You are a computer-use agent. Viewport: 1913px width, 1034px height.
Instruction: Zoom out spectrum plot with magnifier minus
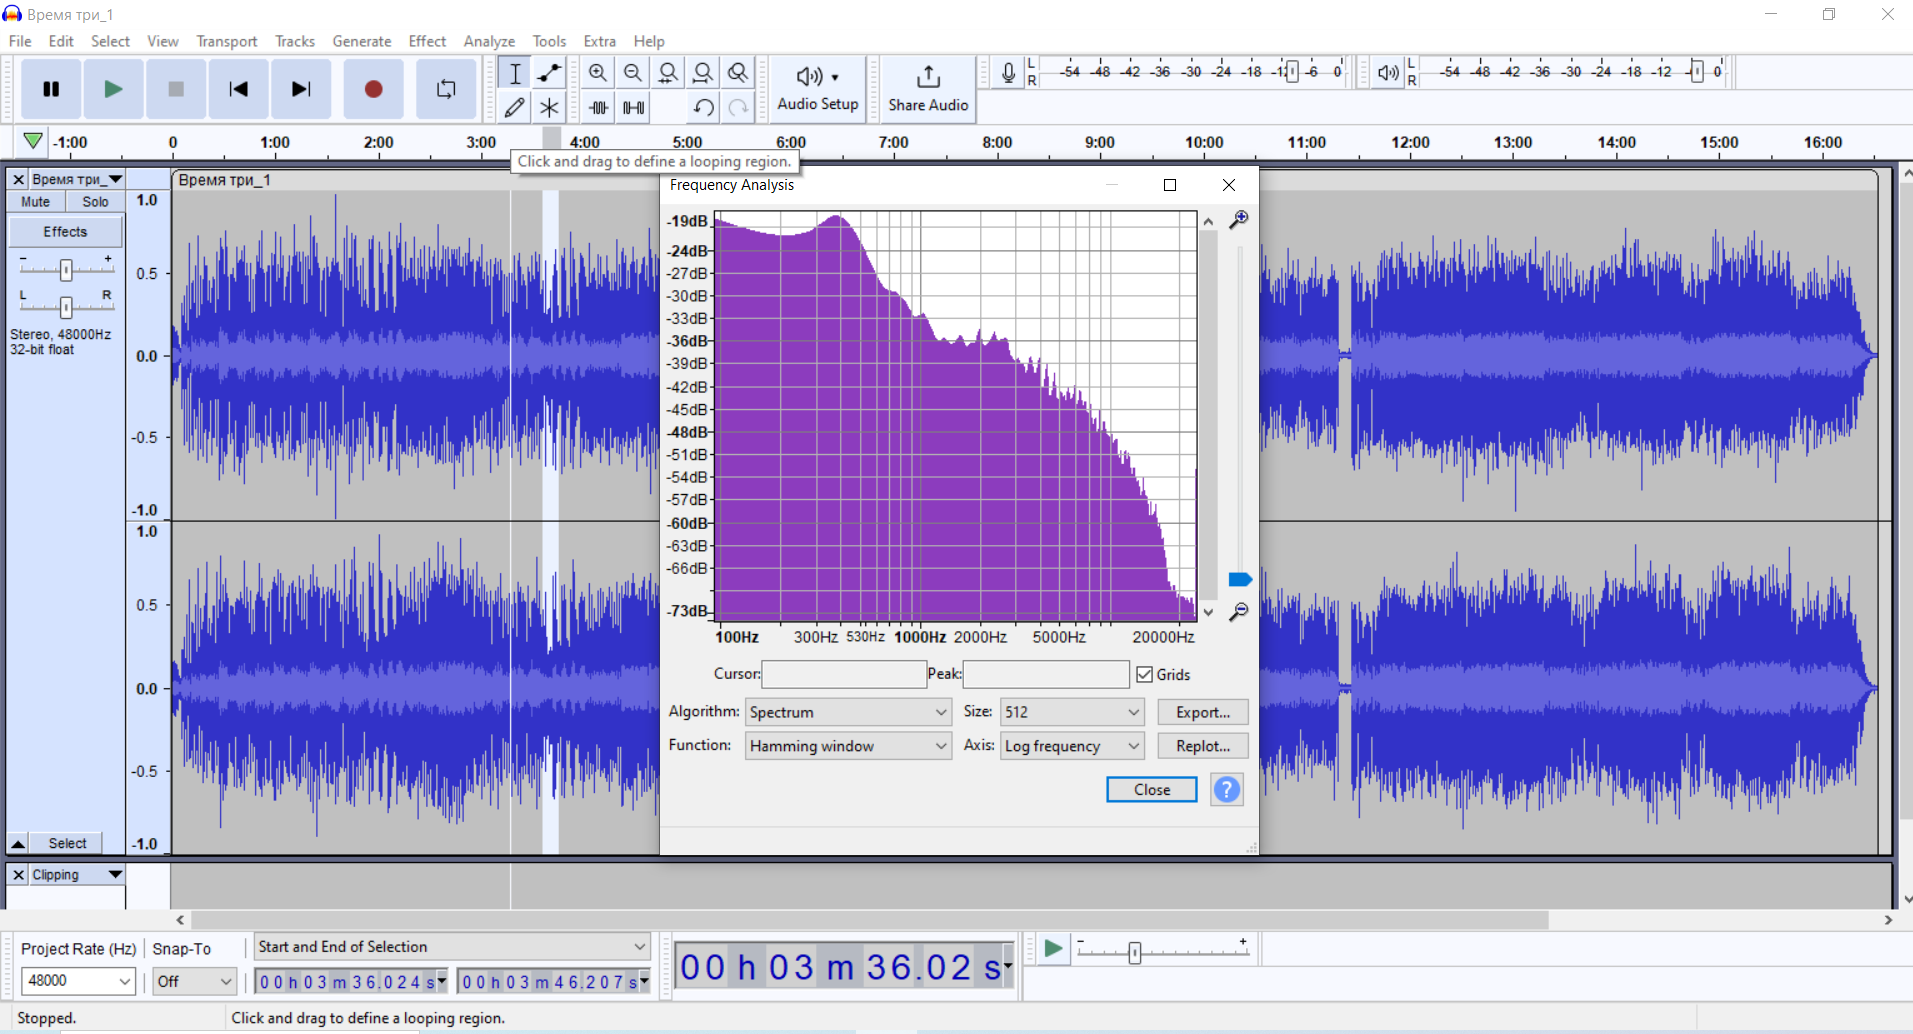click(1239, 611)
